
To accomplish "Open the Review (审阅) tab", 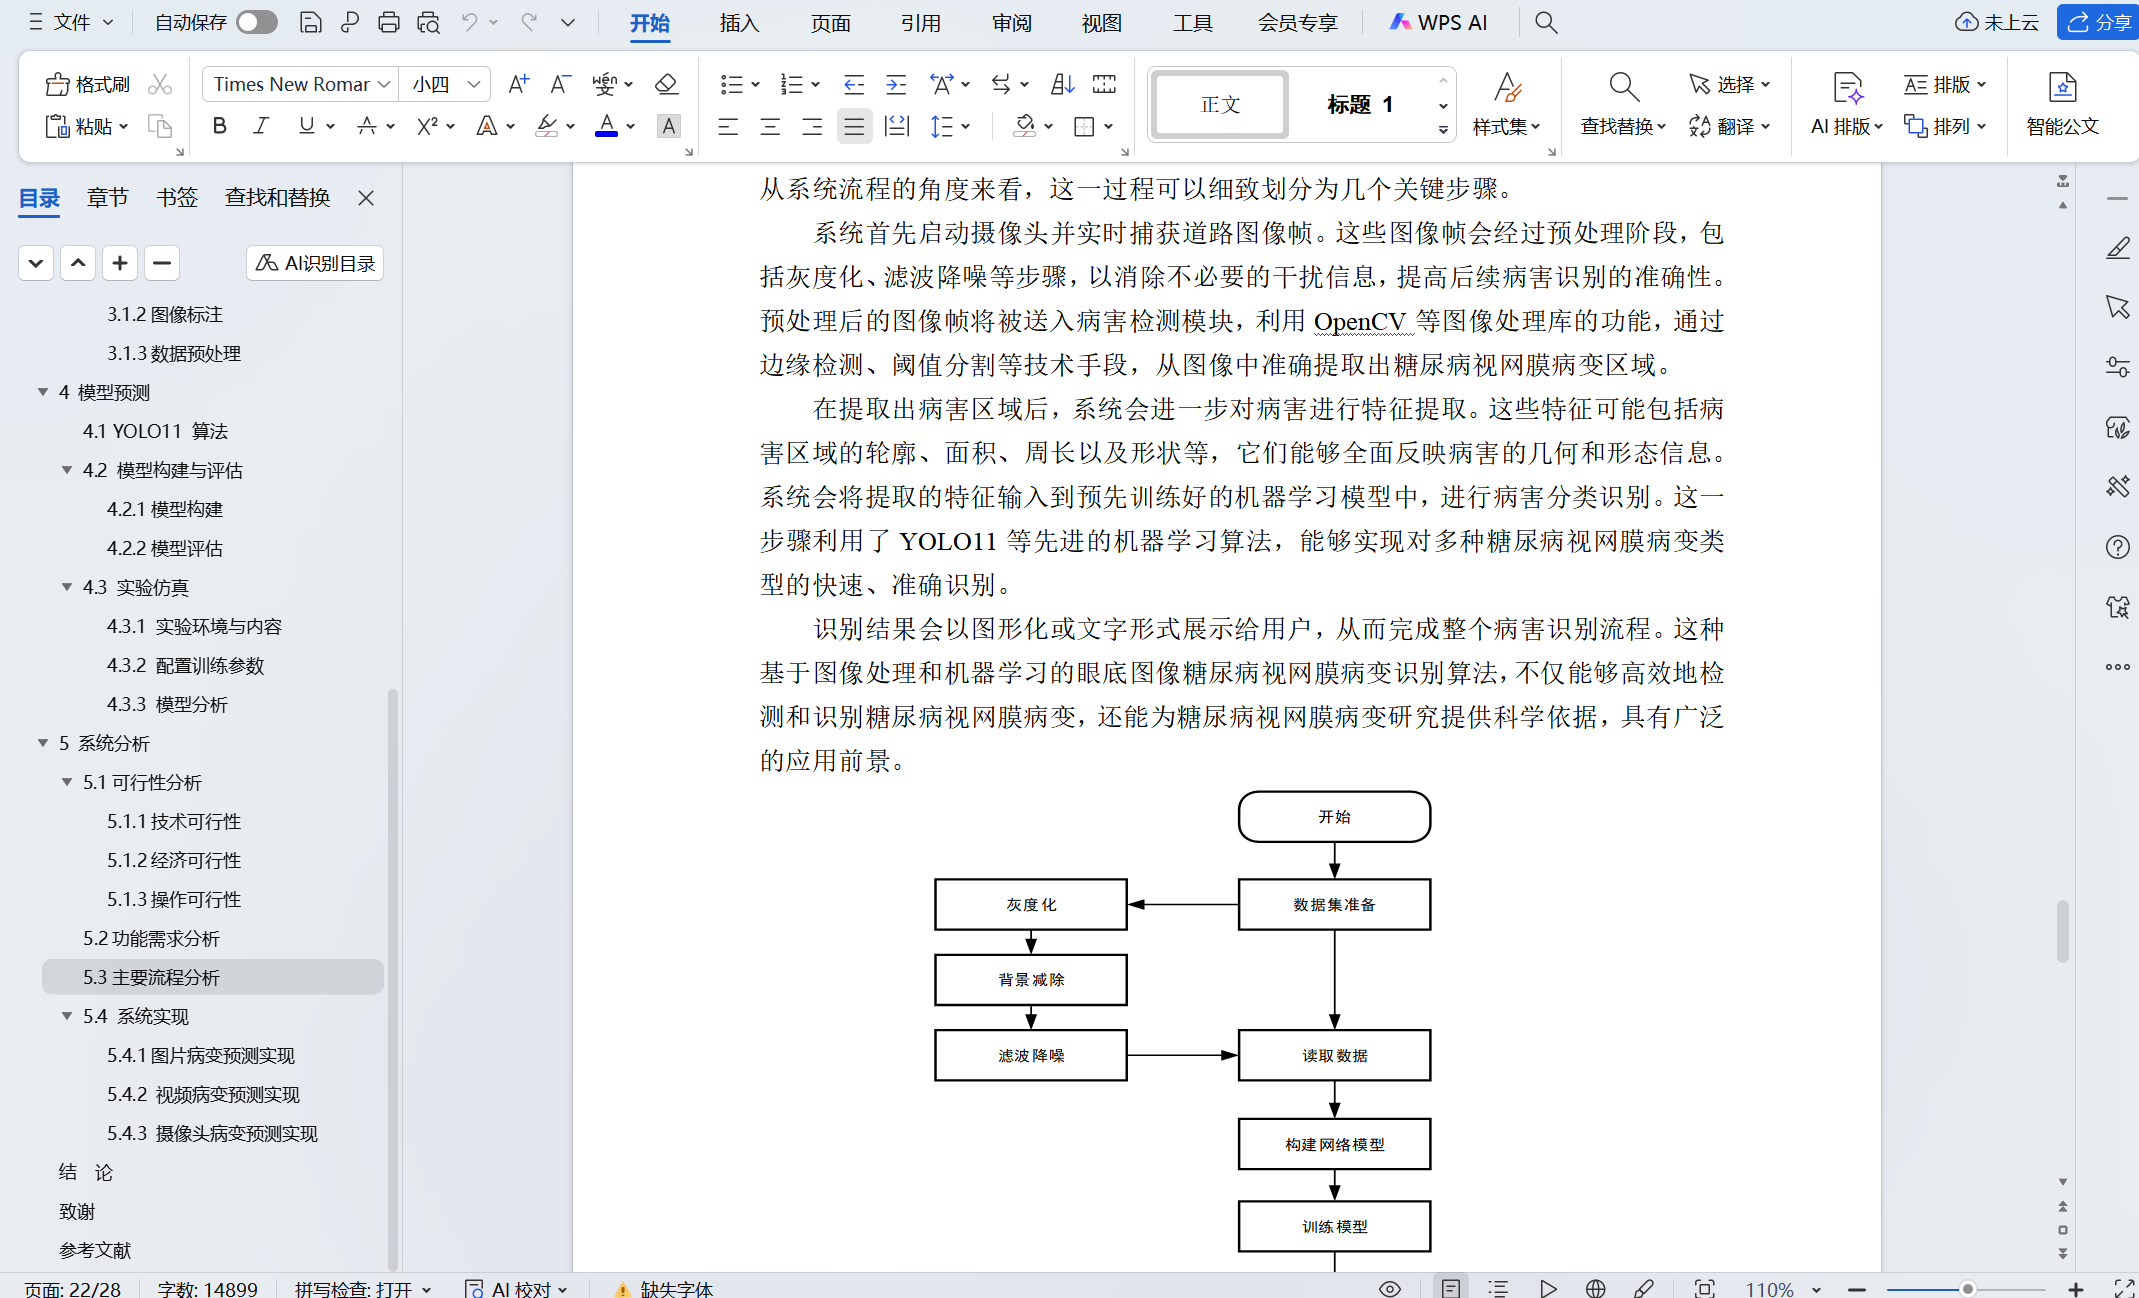I will pos(1011,22).
